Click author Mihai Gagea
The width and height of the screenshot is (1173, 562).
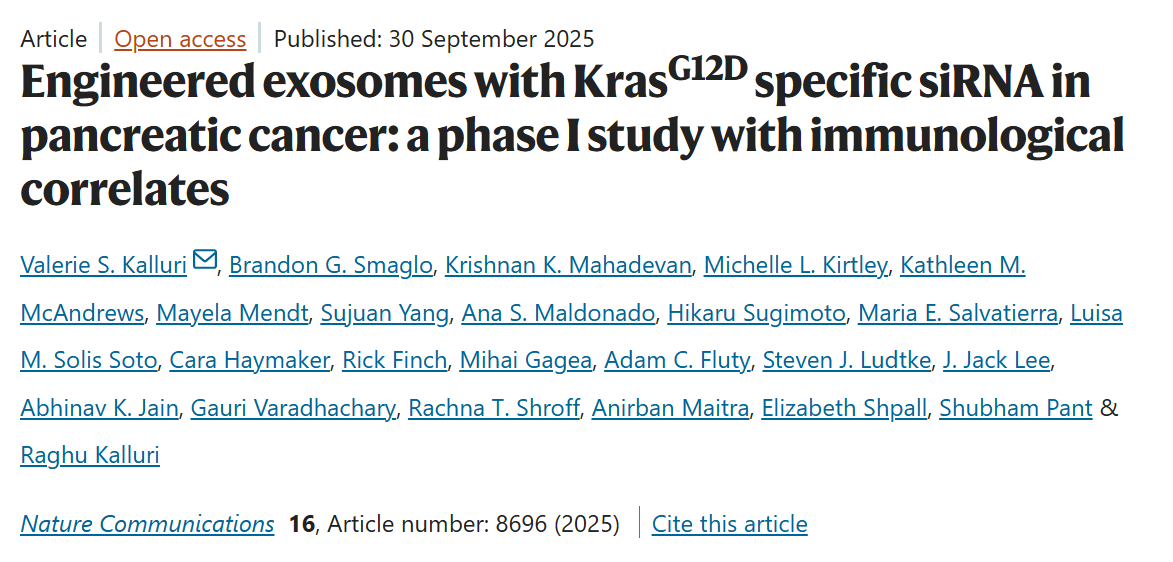[x=525, y=360]
